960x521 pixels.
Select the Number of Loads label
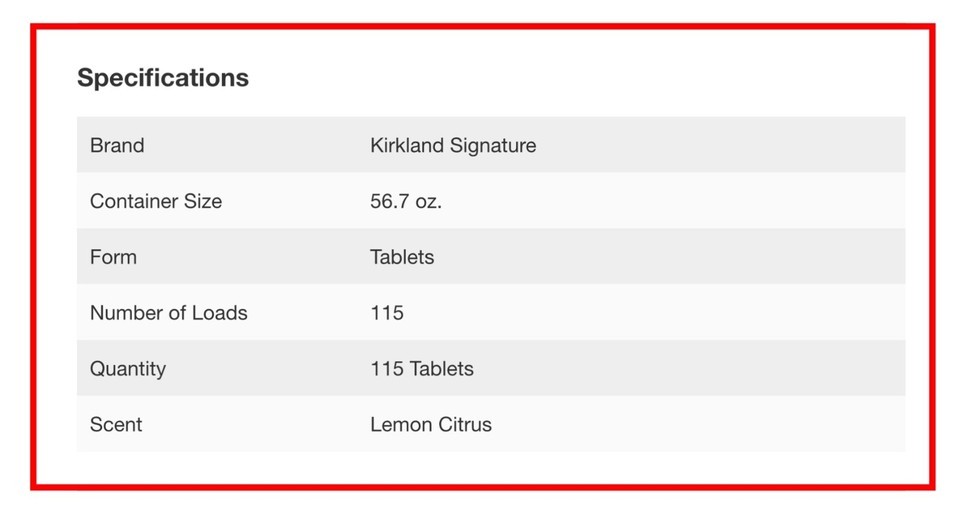click(x=168, y=312)
